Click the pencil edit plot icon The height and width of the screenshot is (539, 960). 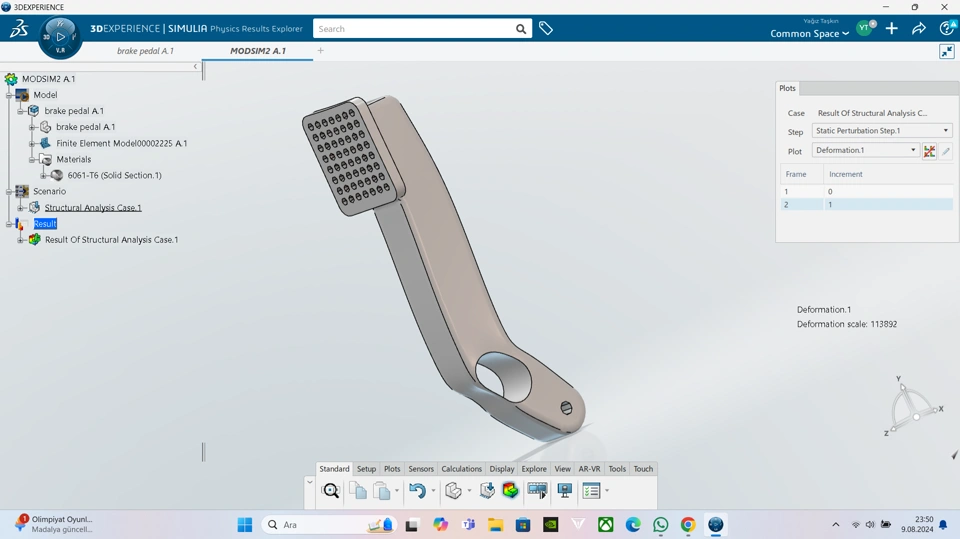point(946,151)
